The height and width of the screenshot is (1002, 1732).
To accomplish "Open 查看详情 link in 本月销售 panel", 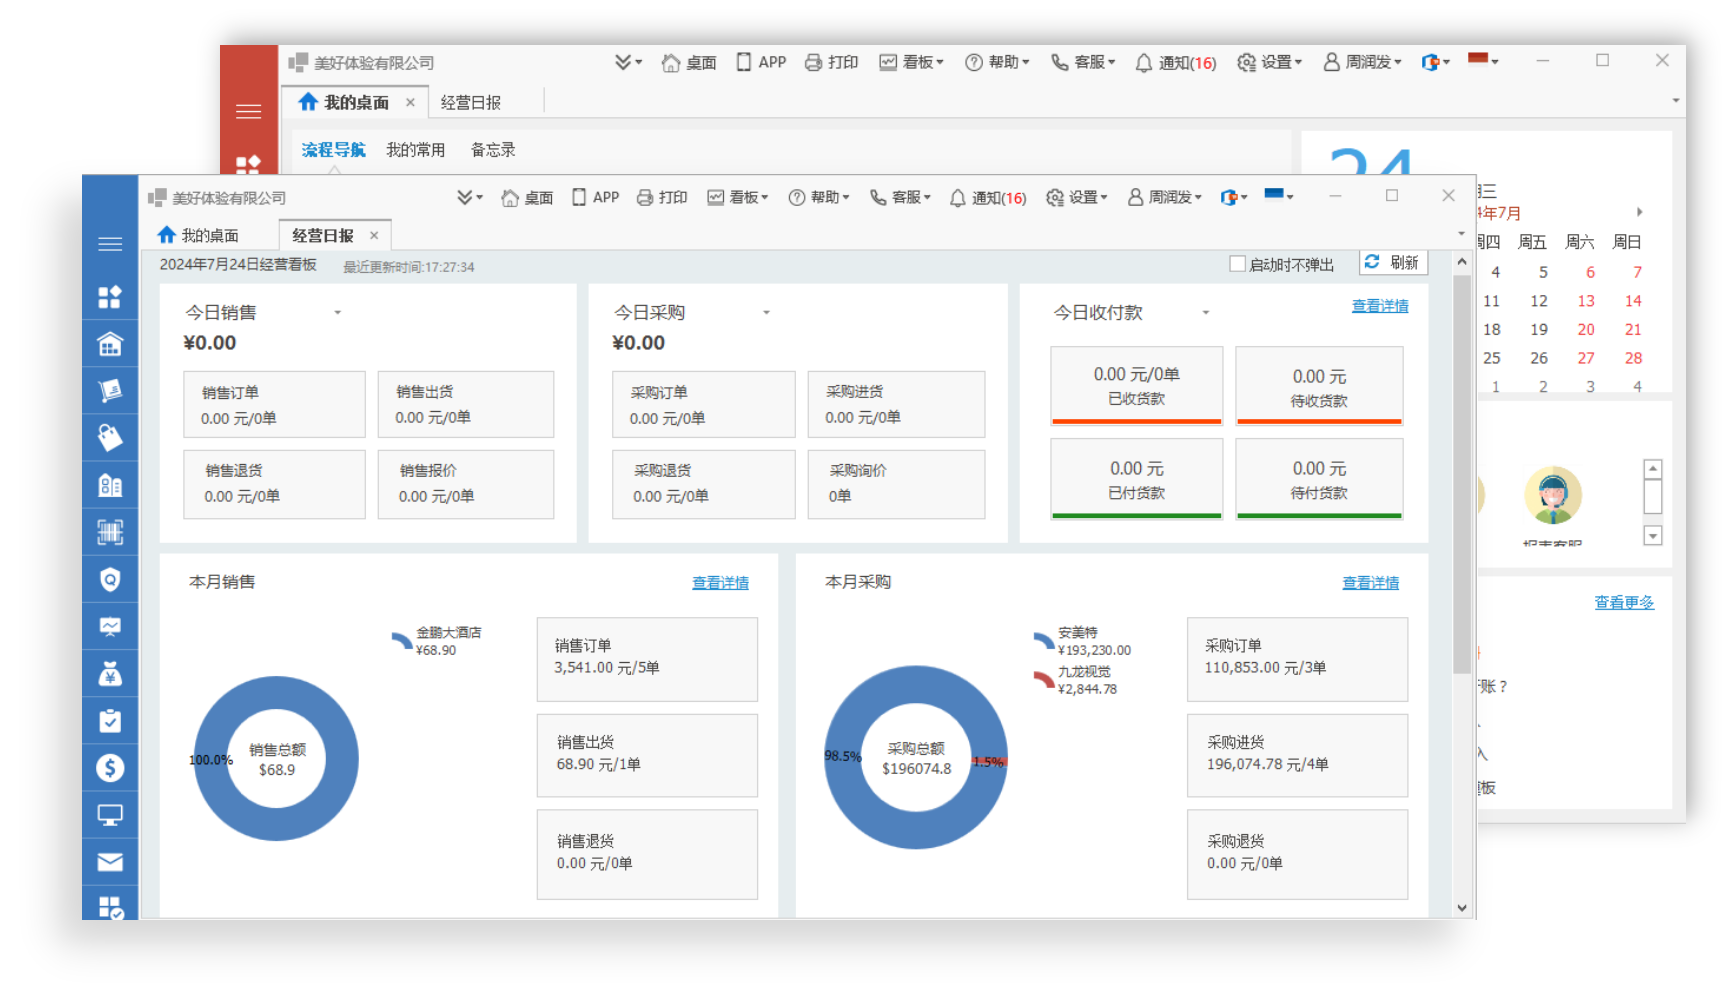I will click(720, 583).
